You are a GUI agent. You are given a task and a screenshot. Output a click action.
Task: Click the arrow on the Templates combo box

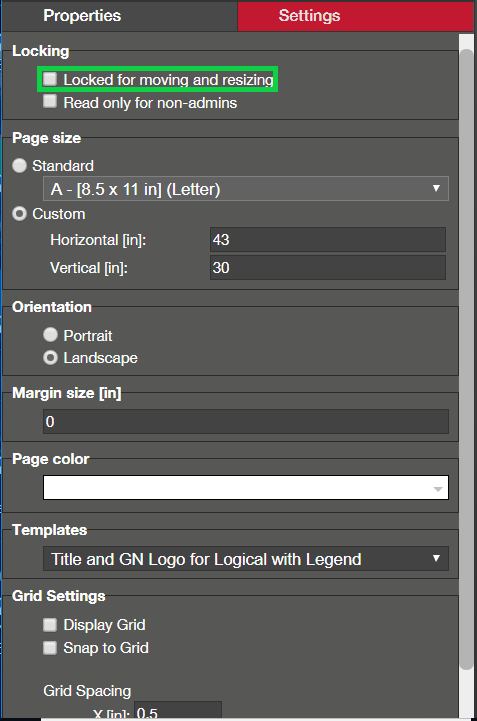pos(436,558)
